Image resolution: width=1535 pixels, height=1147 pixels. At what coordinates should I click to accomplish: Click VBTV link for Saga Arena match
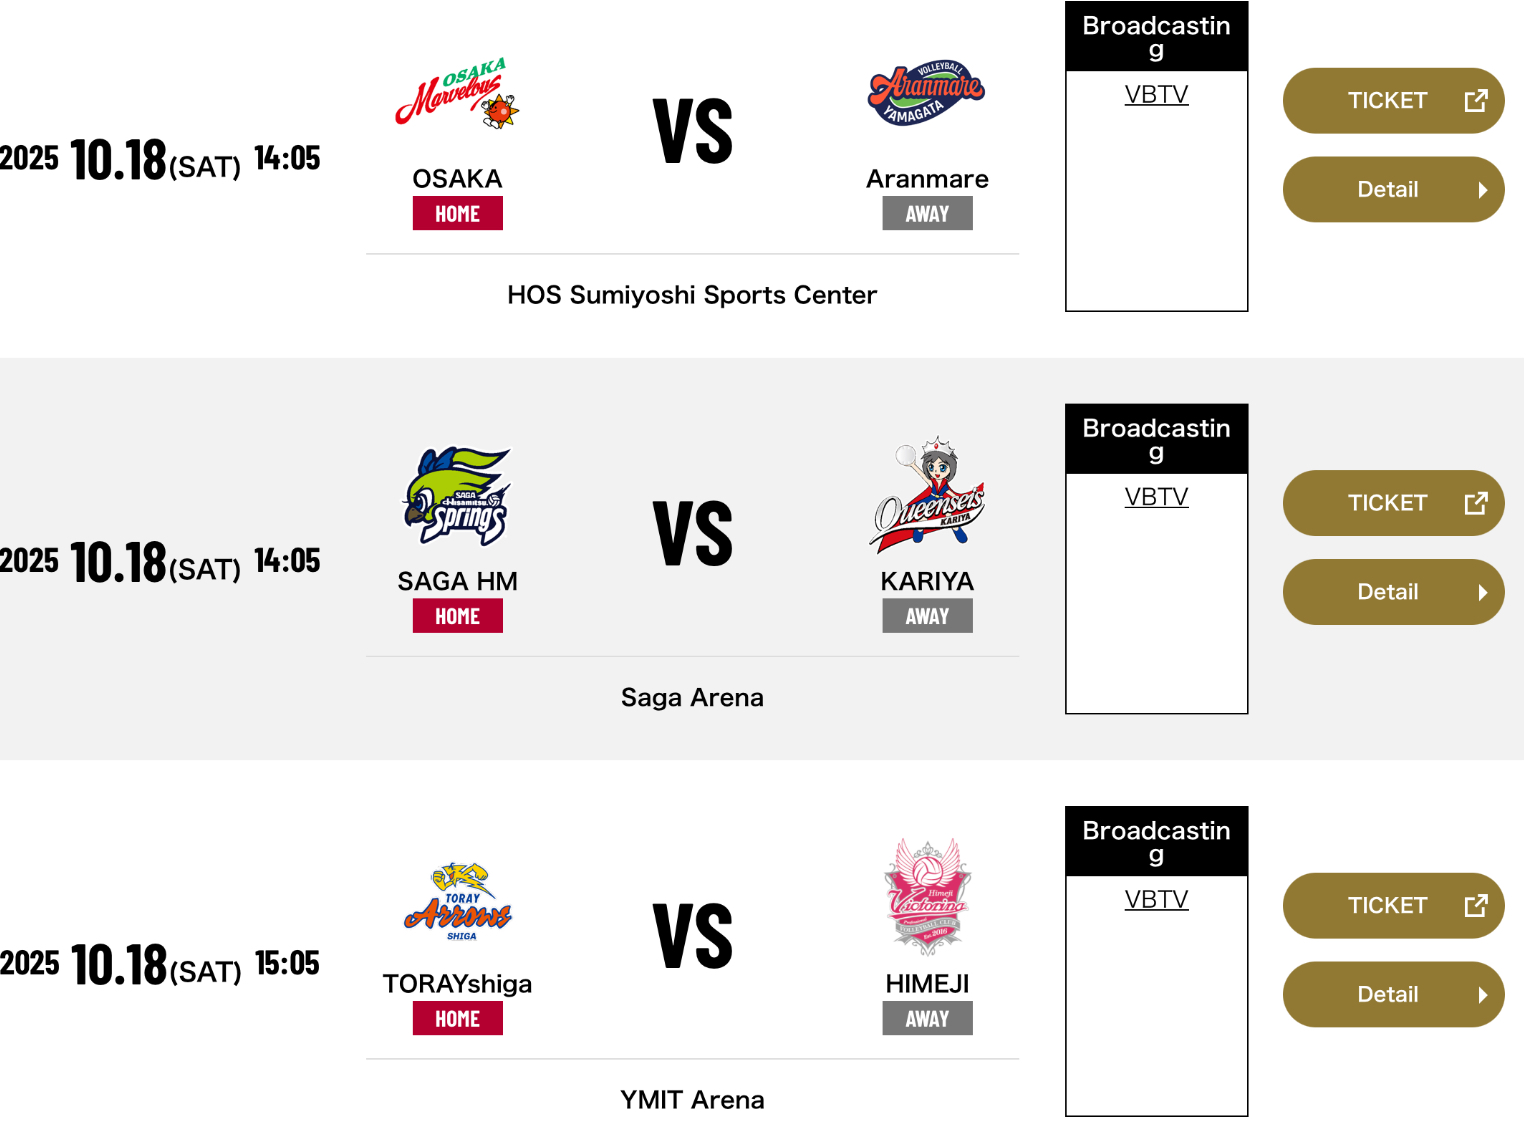point(1156,497)
